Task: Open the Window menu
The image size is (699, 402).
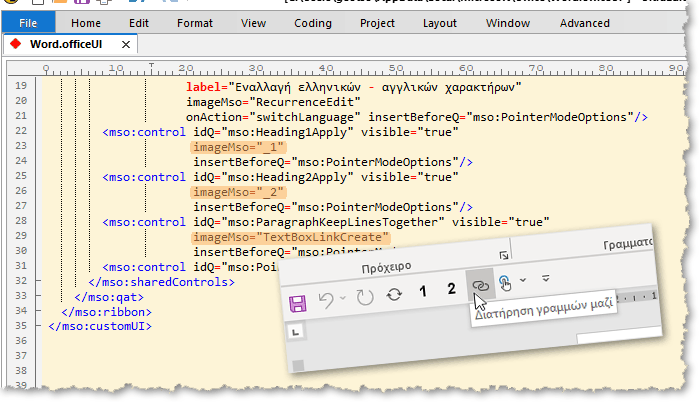Action: [508, 23]
